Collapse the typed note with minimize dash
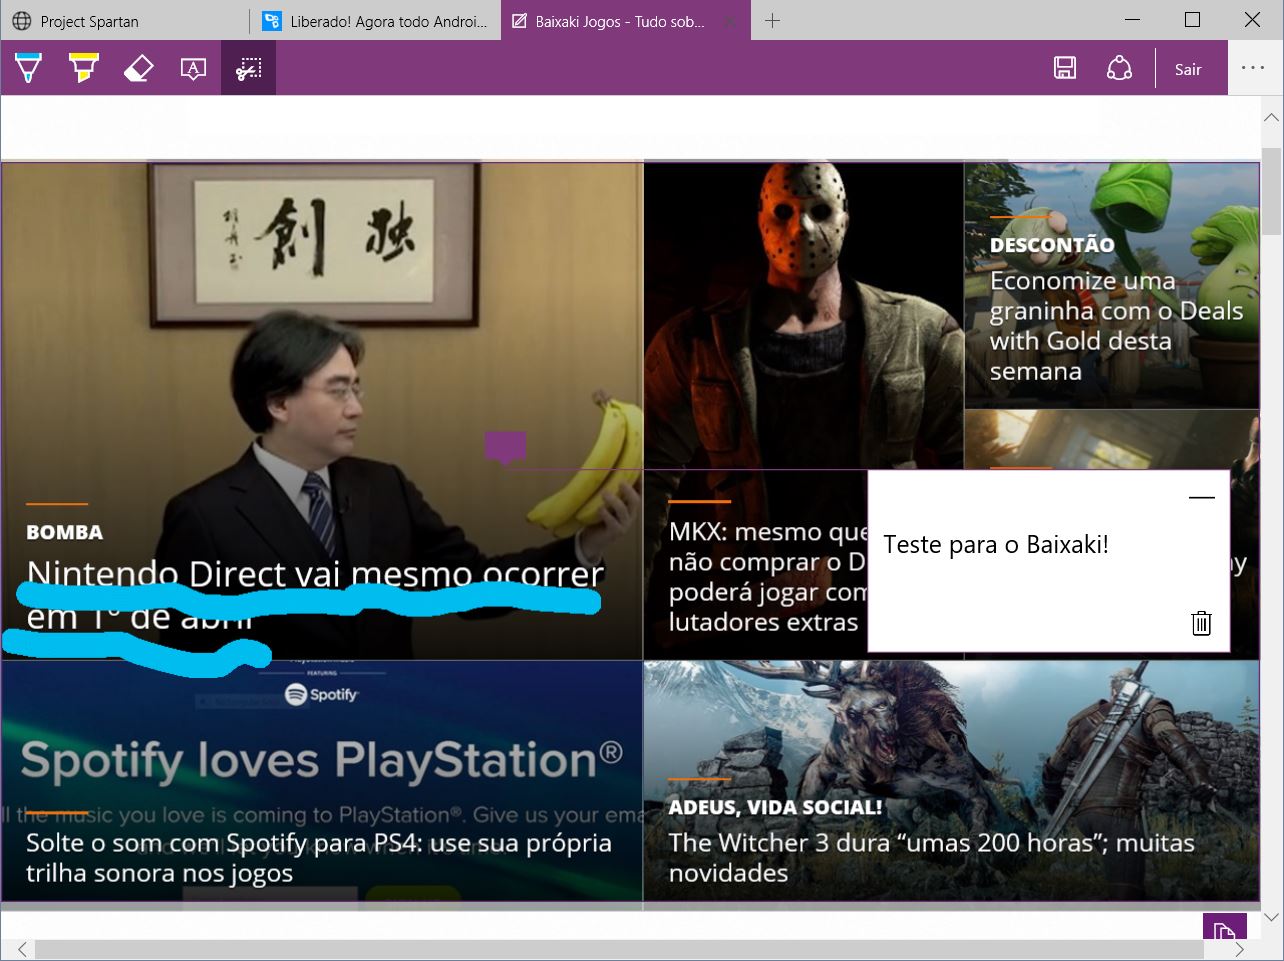Screen dimensions: 1284x961 point(1202,497)
